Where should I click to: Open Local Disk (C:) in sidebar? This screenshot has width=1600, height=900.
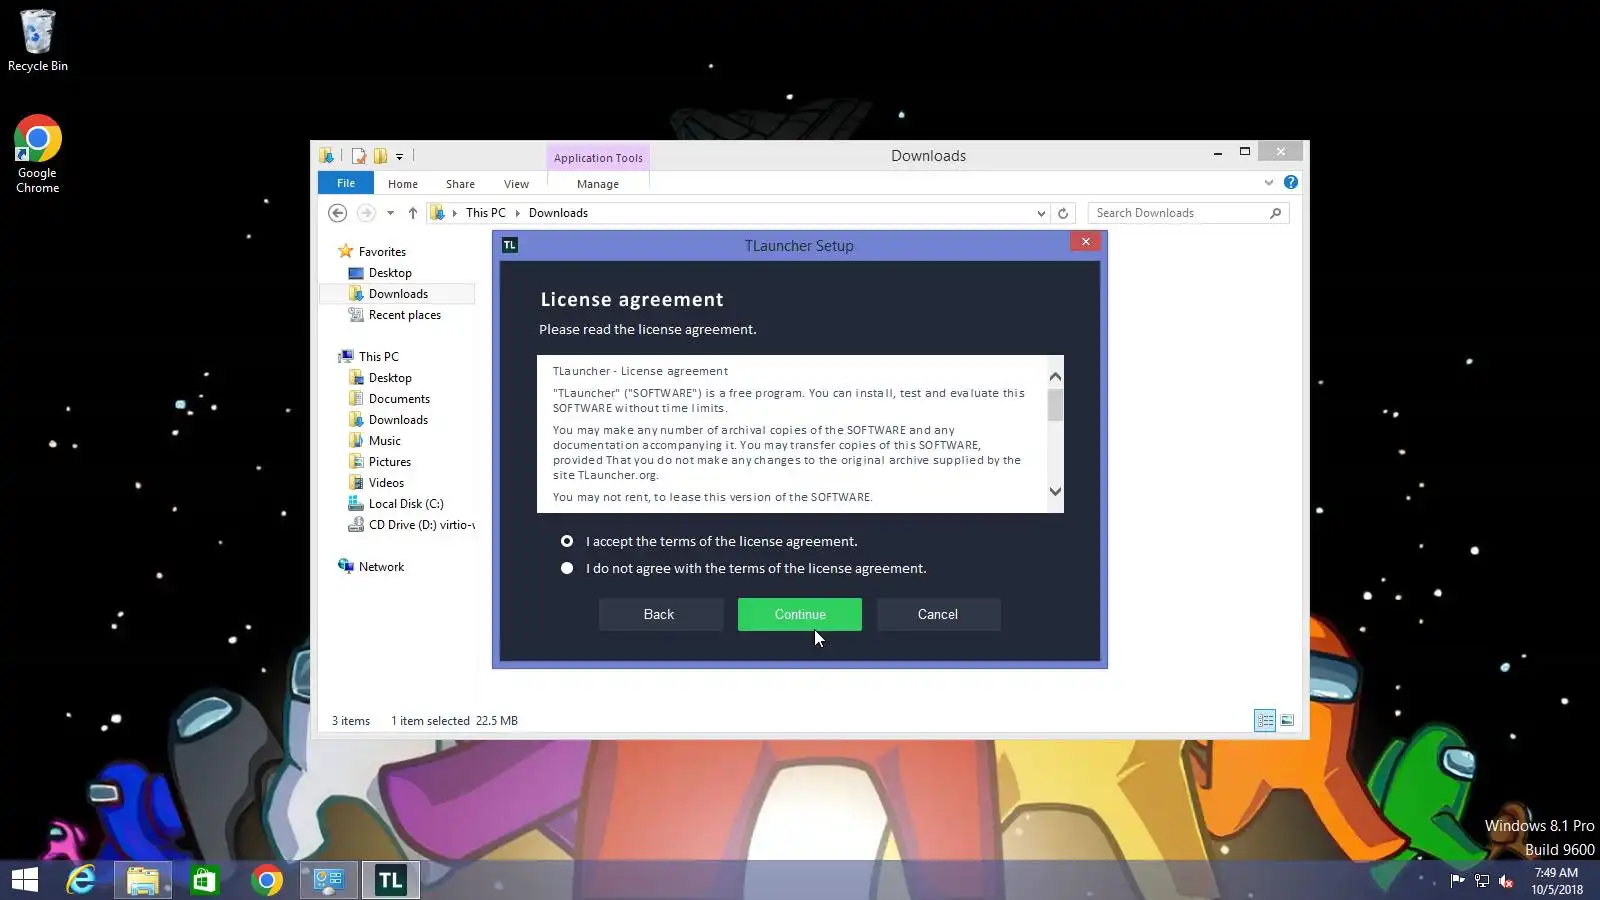click(405, 504)
